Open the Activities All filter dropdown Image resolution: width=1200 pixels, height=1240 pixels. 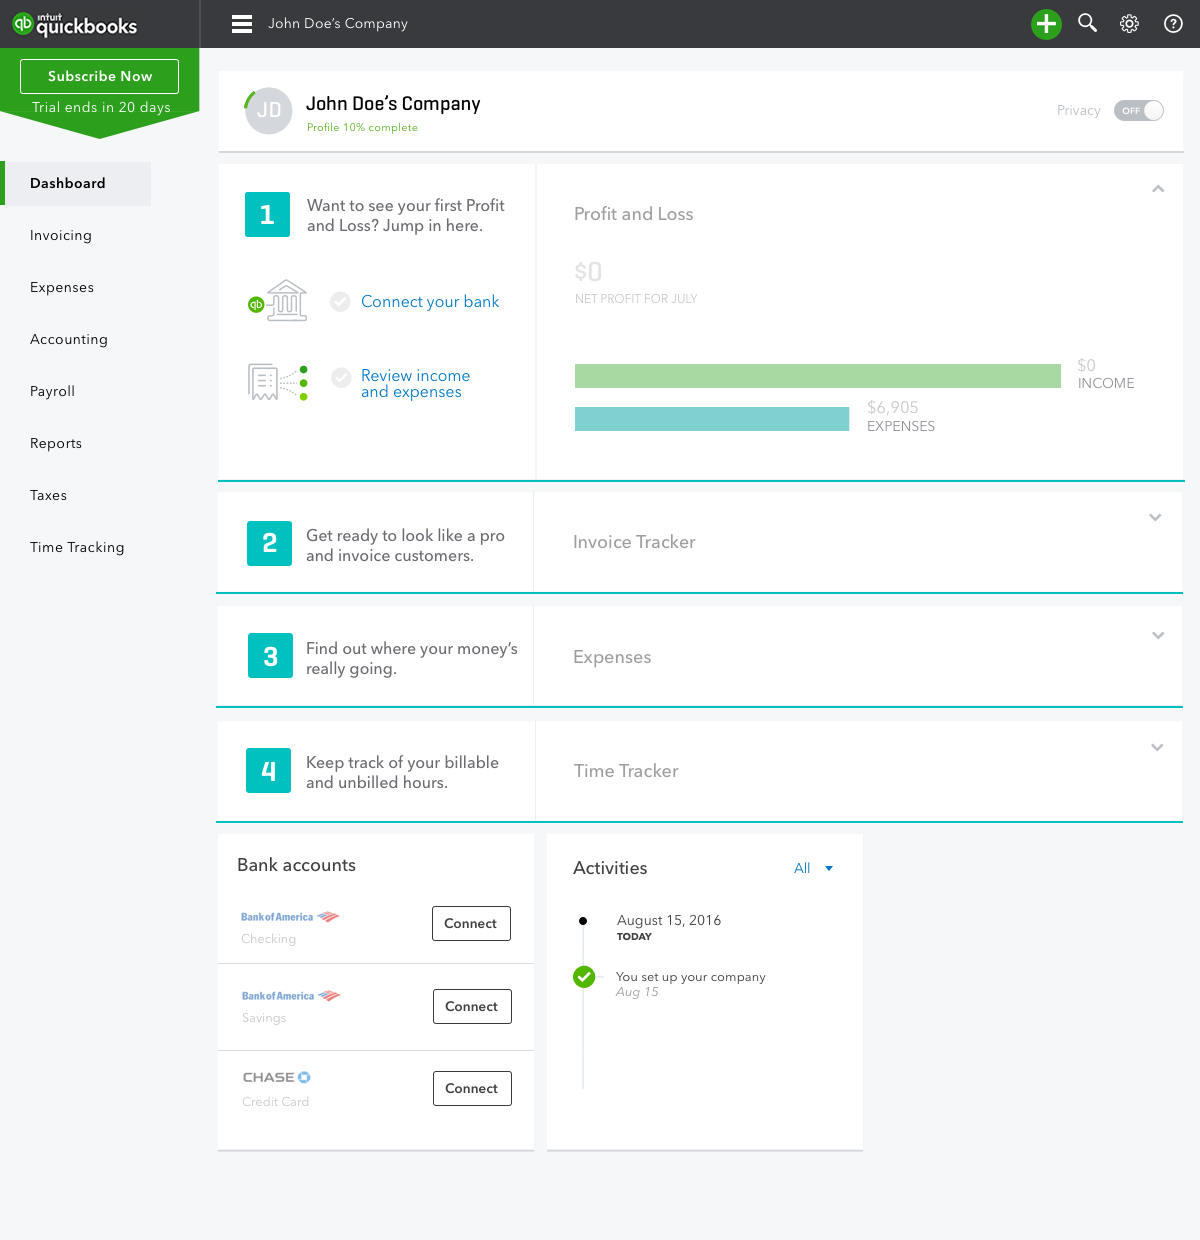(x=813, y=868)
